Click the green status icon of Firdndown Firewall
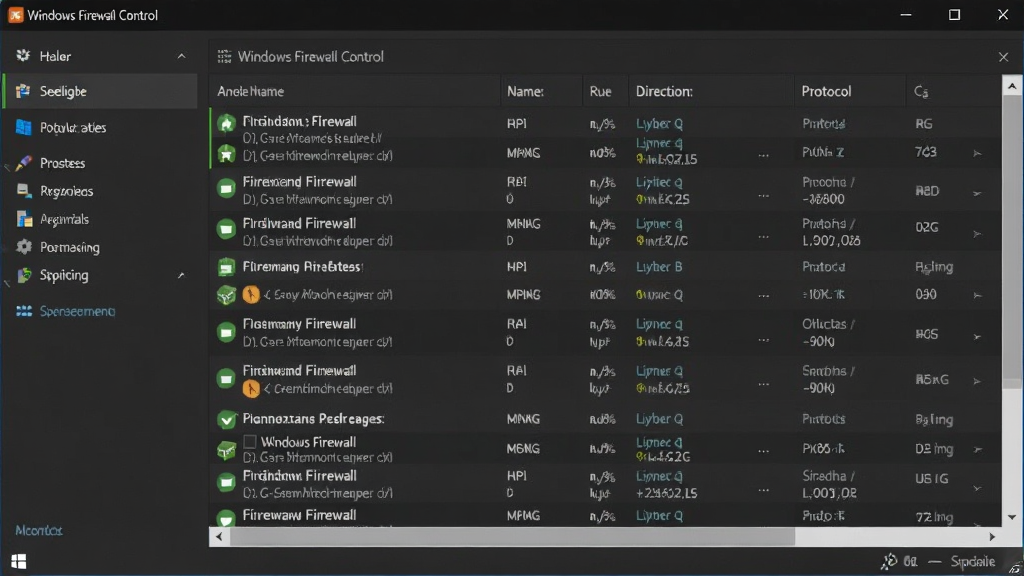This screenshot has width=1024, height=576. (227, 483)
